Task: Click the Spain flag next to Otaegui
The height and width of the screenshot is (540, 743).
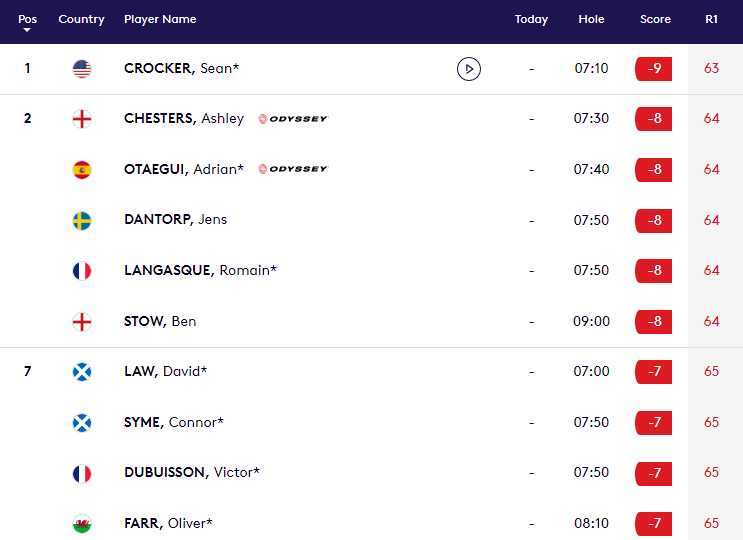Action: click(x=82, y=170)
